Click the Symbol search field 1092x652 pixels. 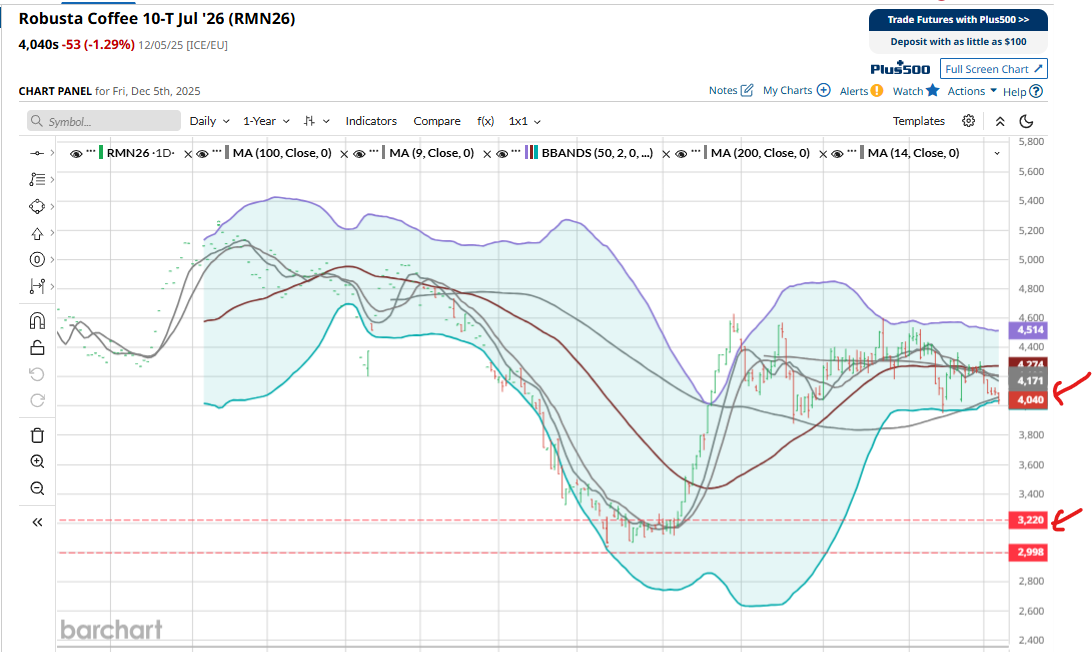[x=104, y=121]
